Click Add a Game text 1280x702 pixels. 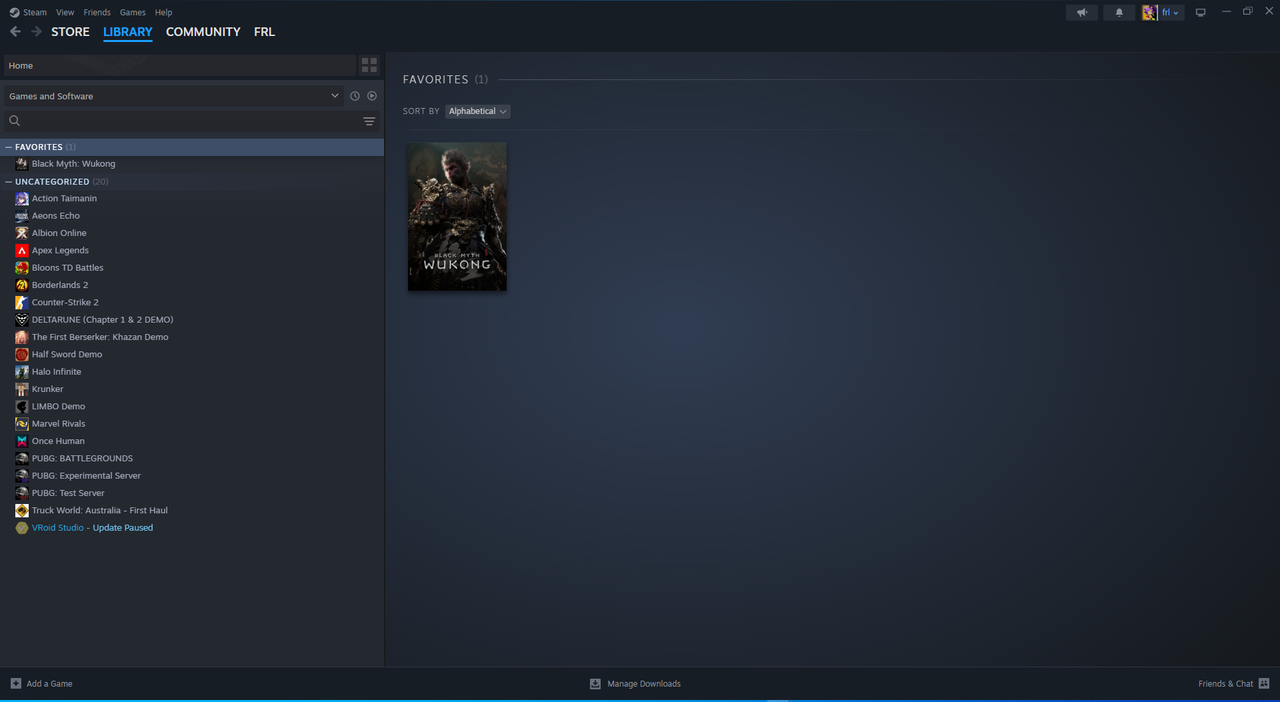pyautogui.click(x=49, y=684)
